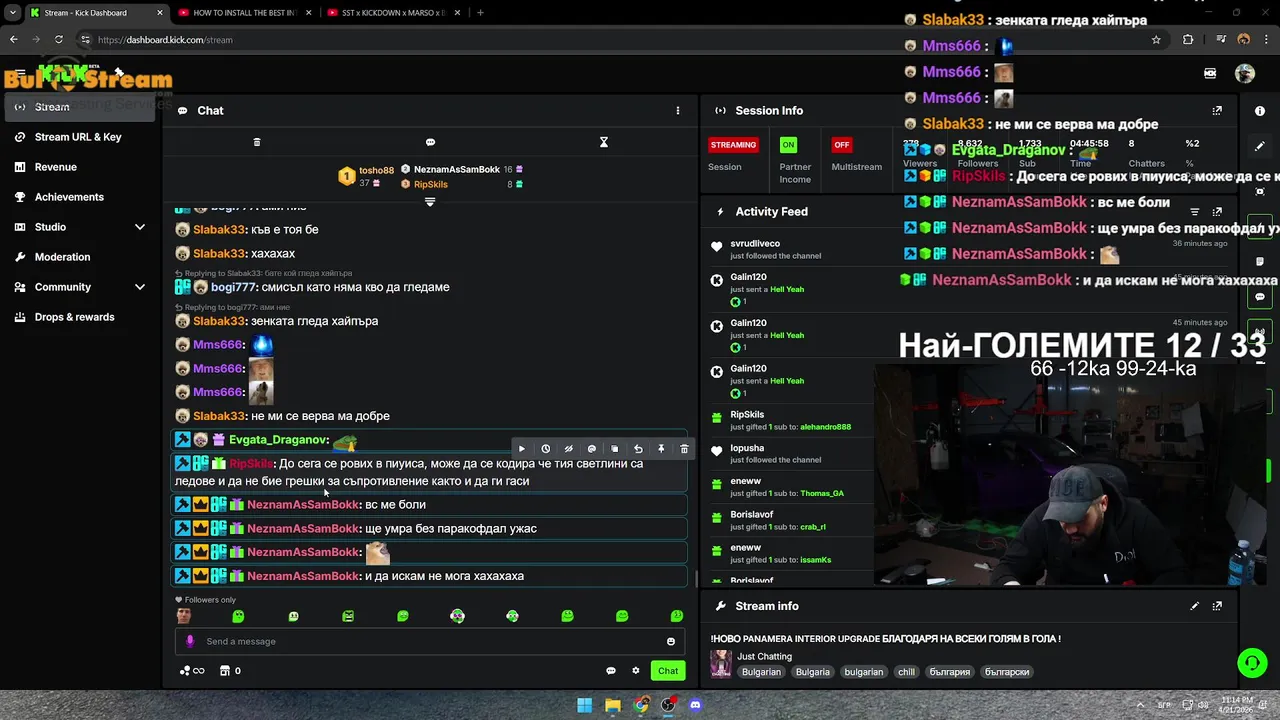The image size is (1280, 720).
Task: Edit Stream info with pencil icon
Action: pyautogui.click(x=1194, y=606)
